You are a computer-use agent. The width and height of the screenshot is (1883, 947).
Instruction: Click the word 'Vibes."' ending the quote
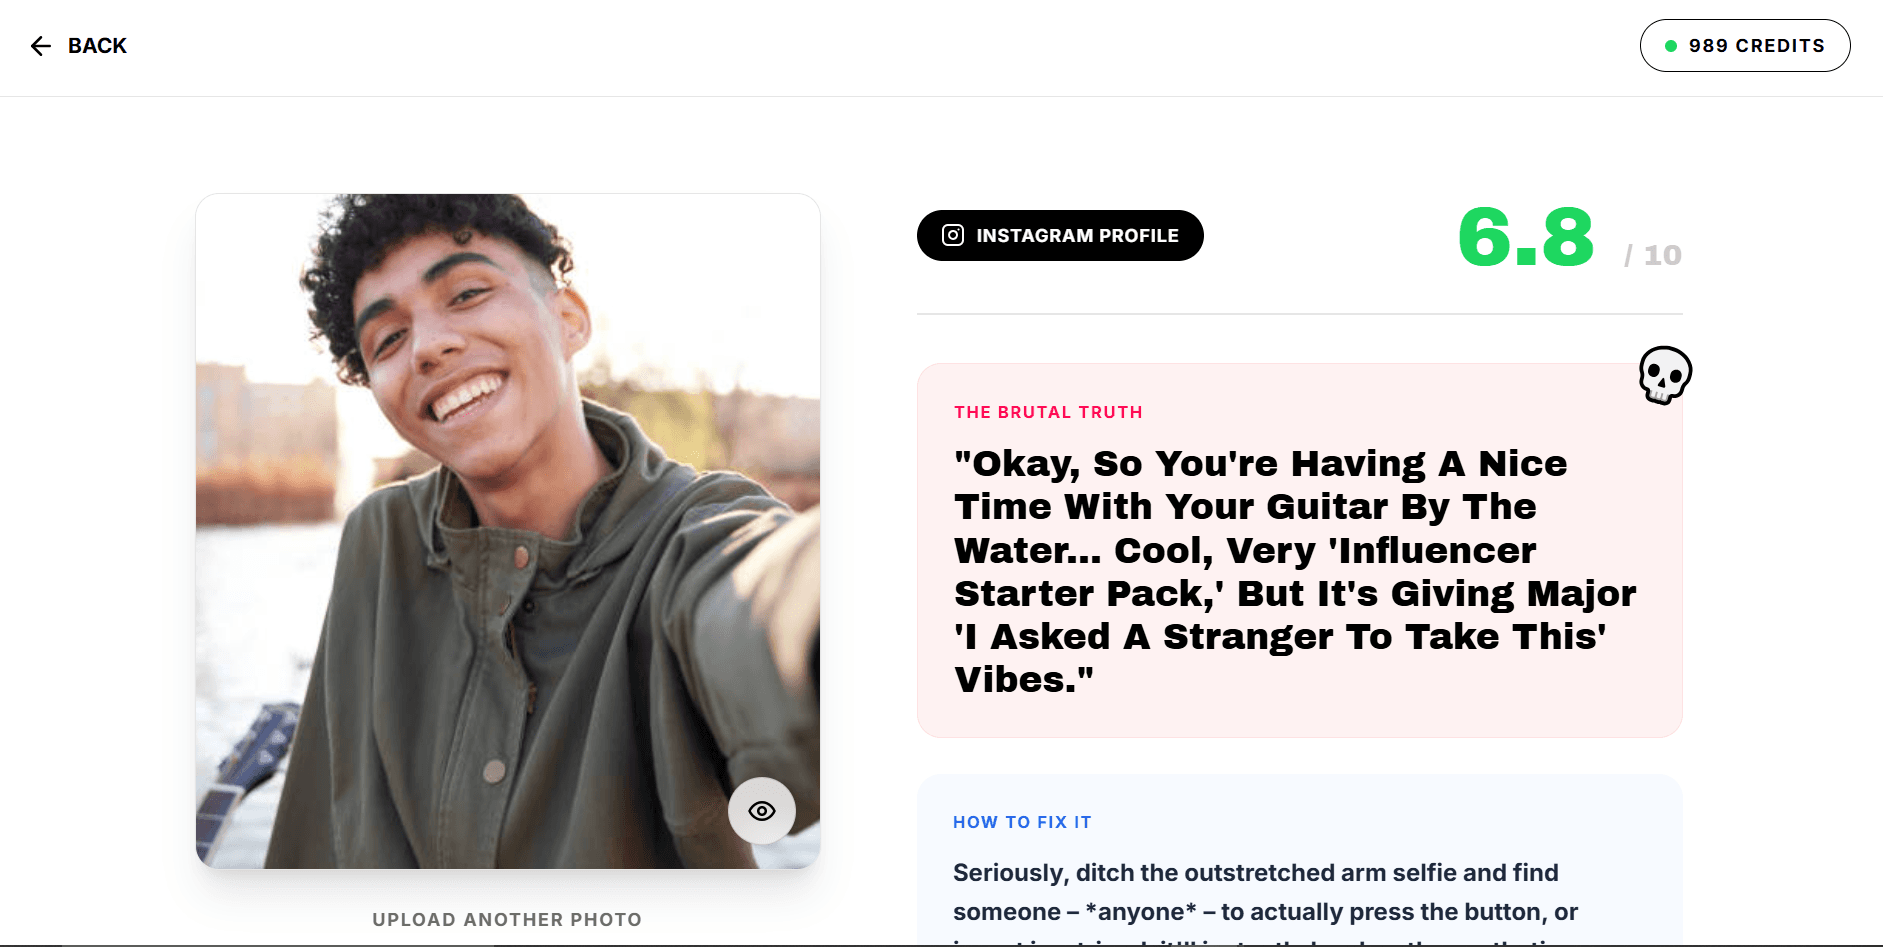click(1024, 680)
